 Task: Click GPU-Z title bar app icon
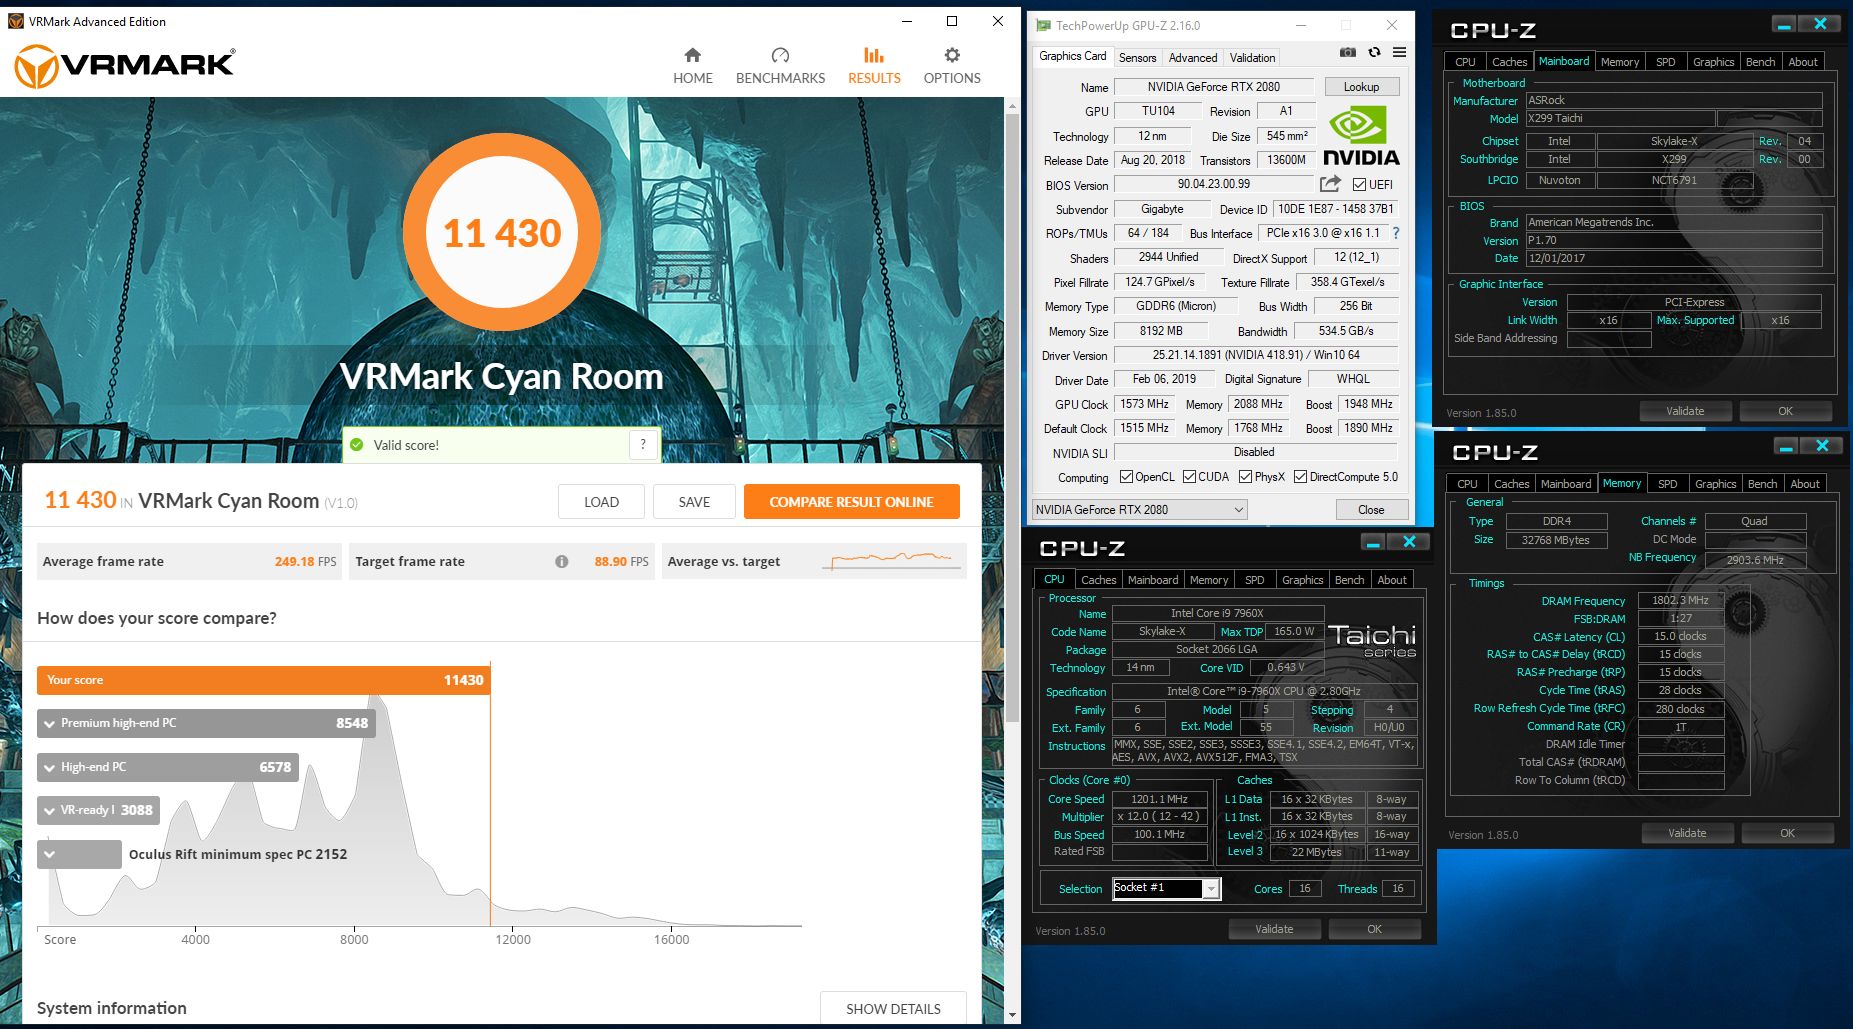pos(1043,25)
